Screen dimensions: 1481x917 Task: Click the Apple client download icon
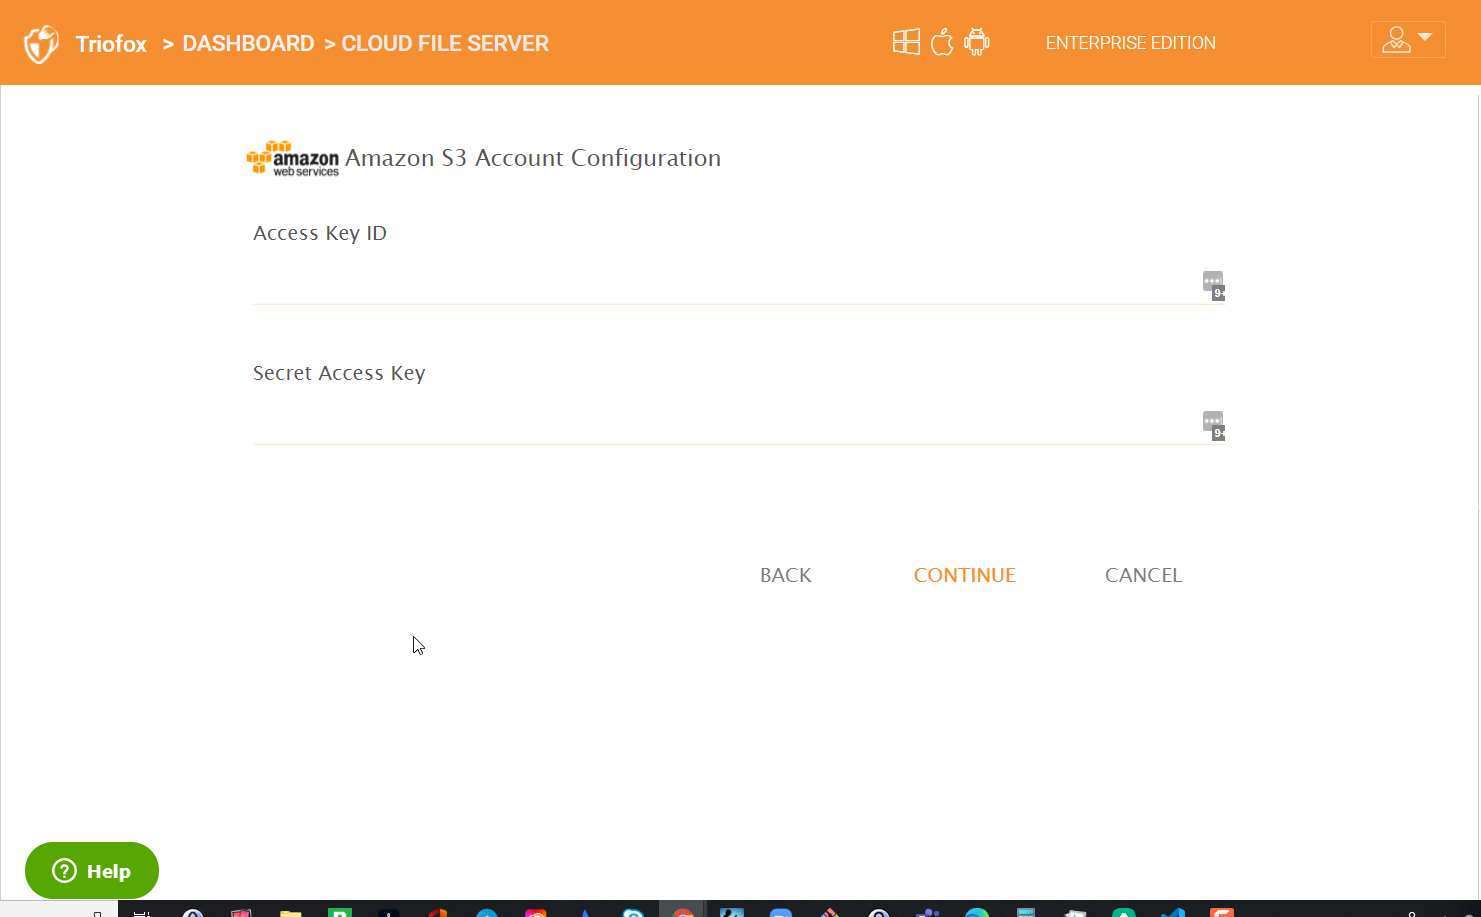point(942,42)
